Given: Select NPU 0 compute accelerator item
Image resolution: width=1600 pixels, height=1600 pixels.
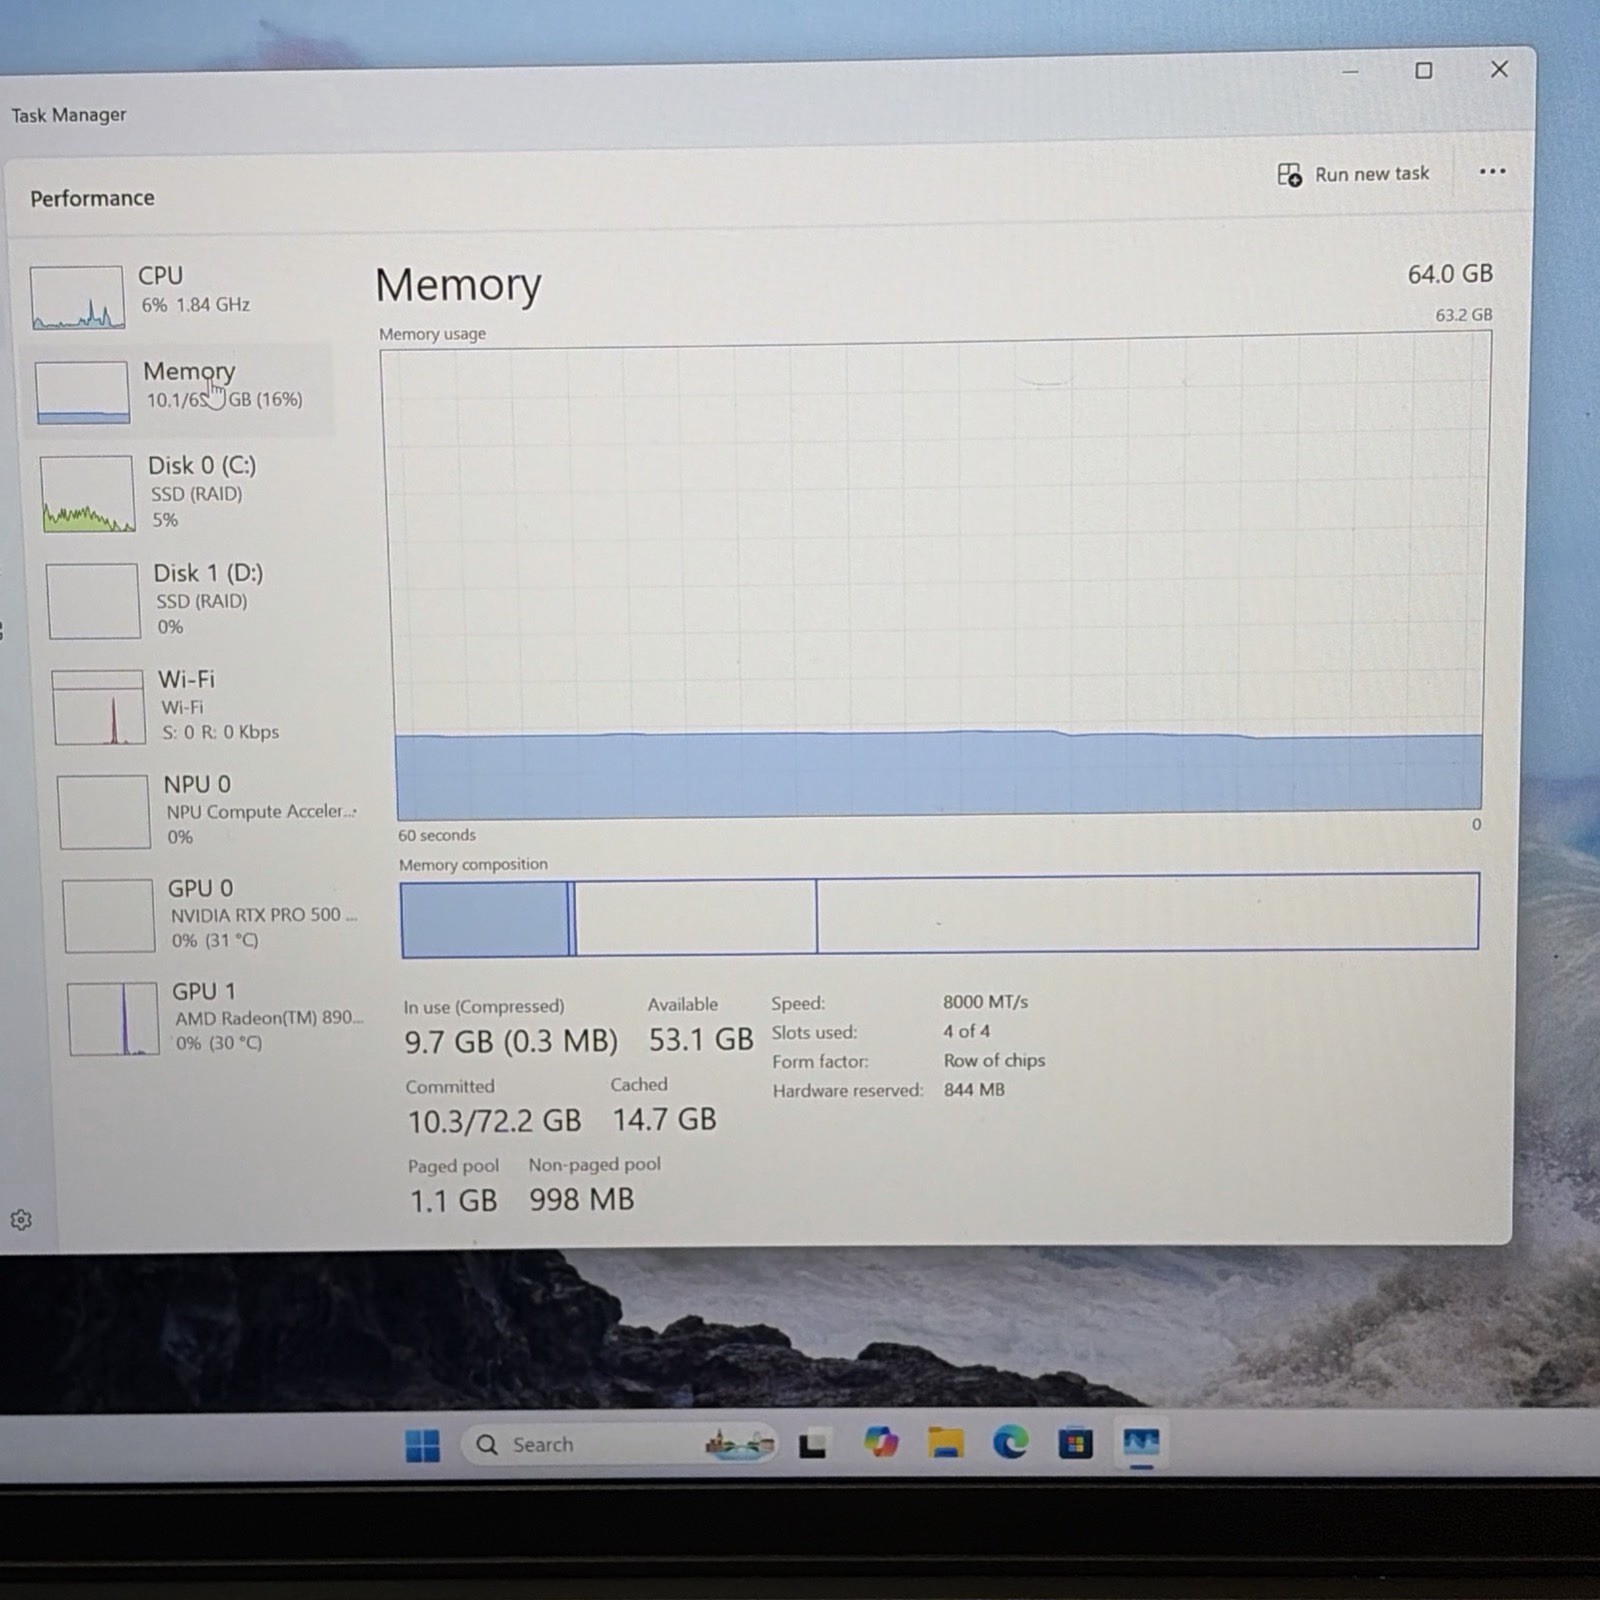Looking at the screenshot, I should (205, 810).
